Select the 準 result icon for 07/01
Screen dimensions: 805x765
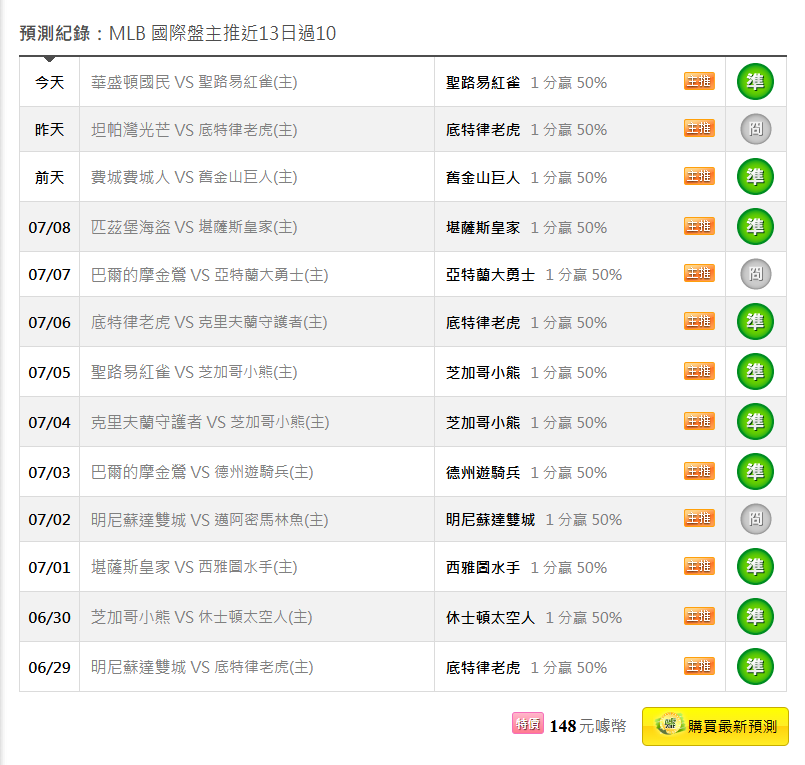(755, 566)
